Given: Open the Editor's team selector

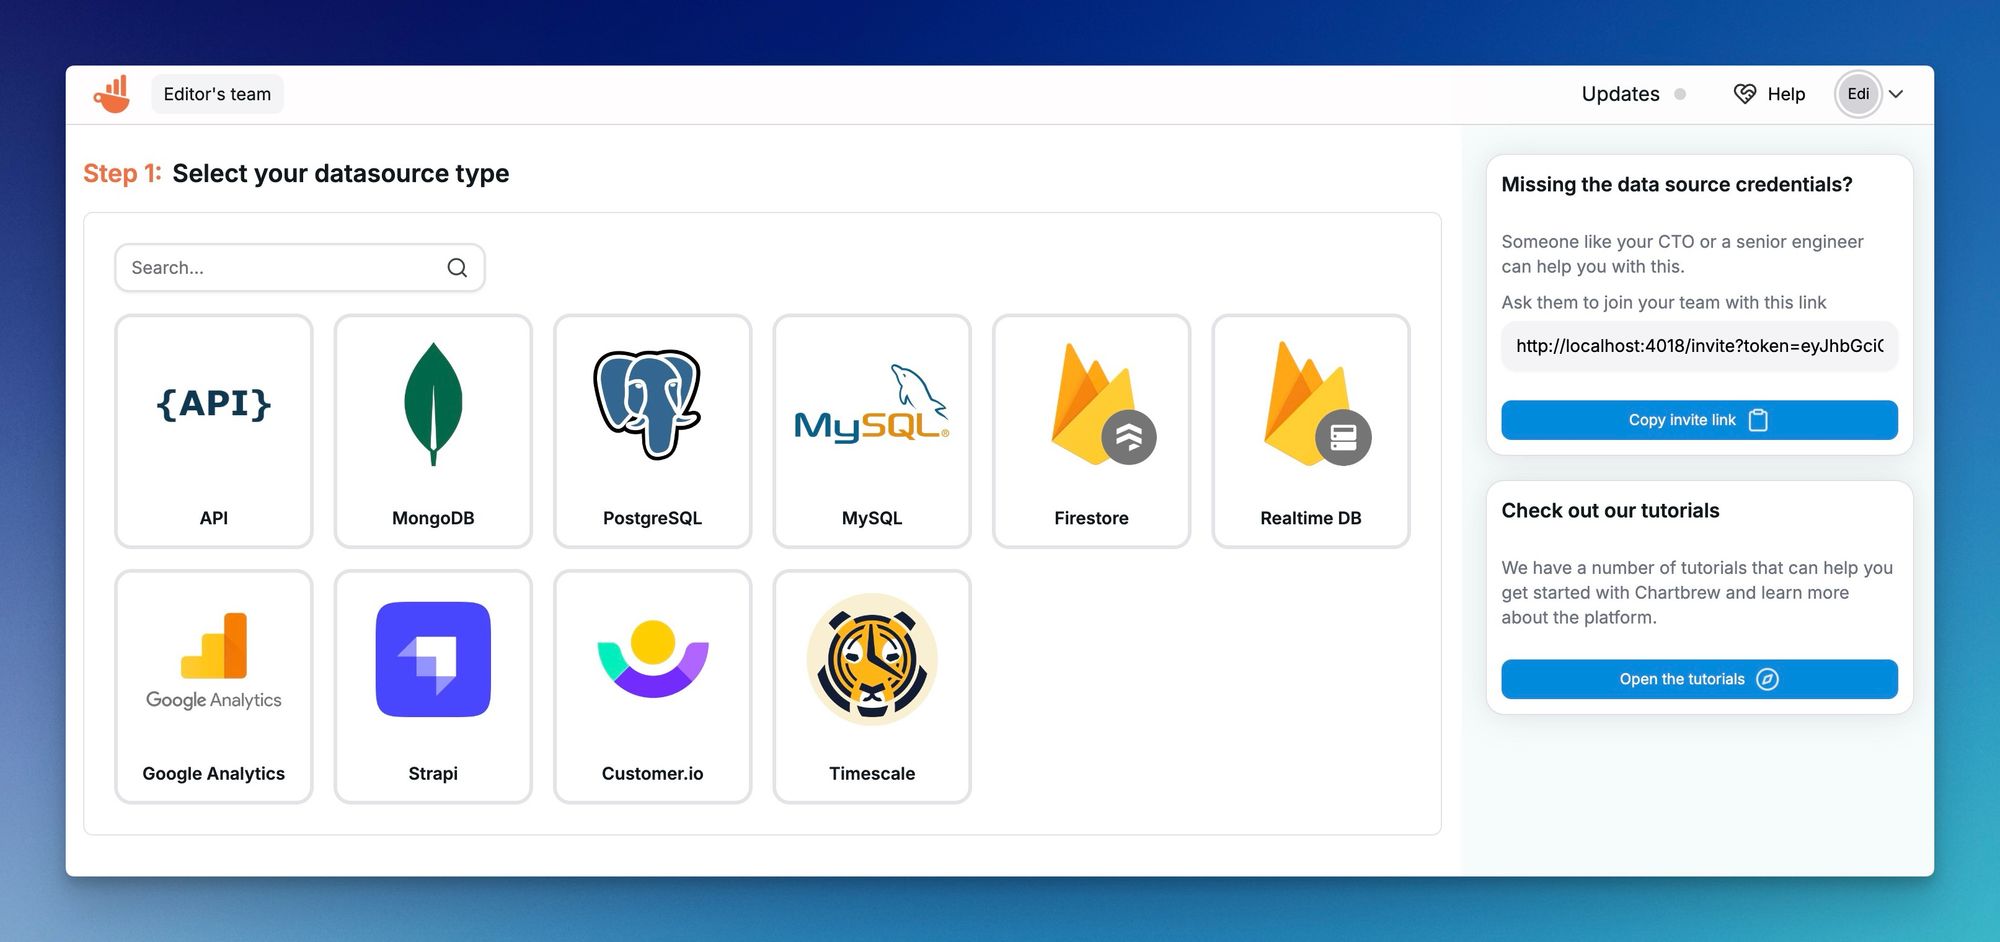Looking at the screenshot, I should [x=217, y=94].
